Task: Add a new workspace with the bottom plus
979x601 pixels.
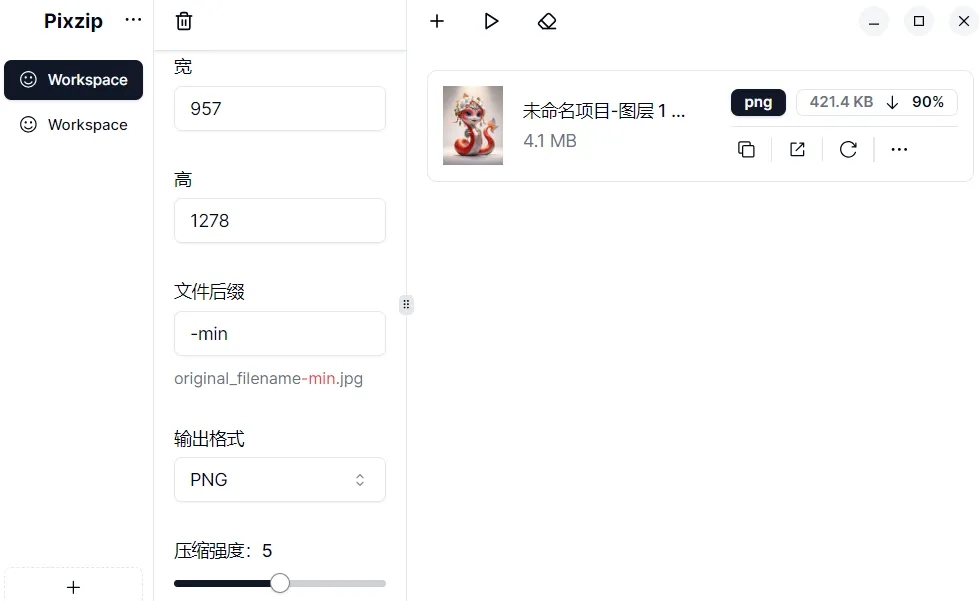Action: point(74,587)
